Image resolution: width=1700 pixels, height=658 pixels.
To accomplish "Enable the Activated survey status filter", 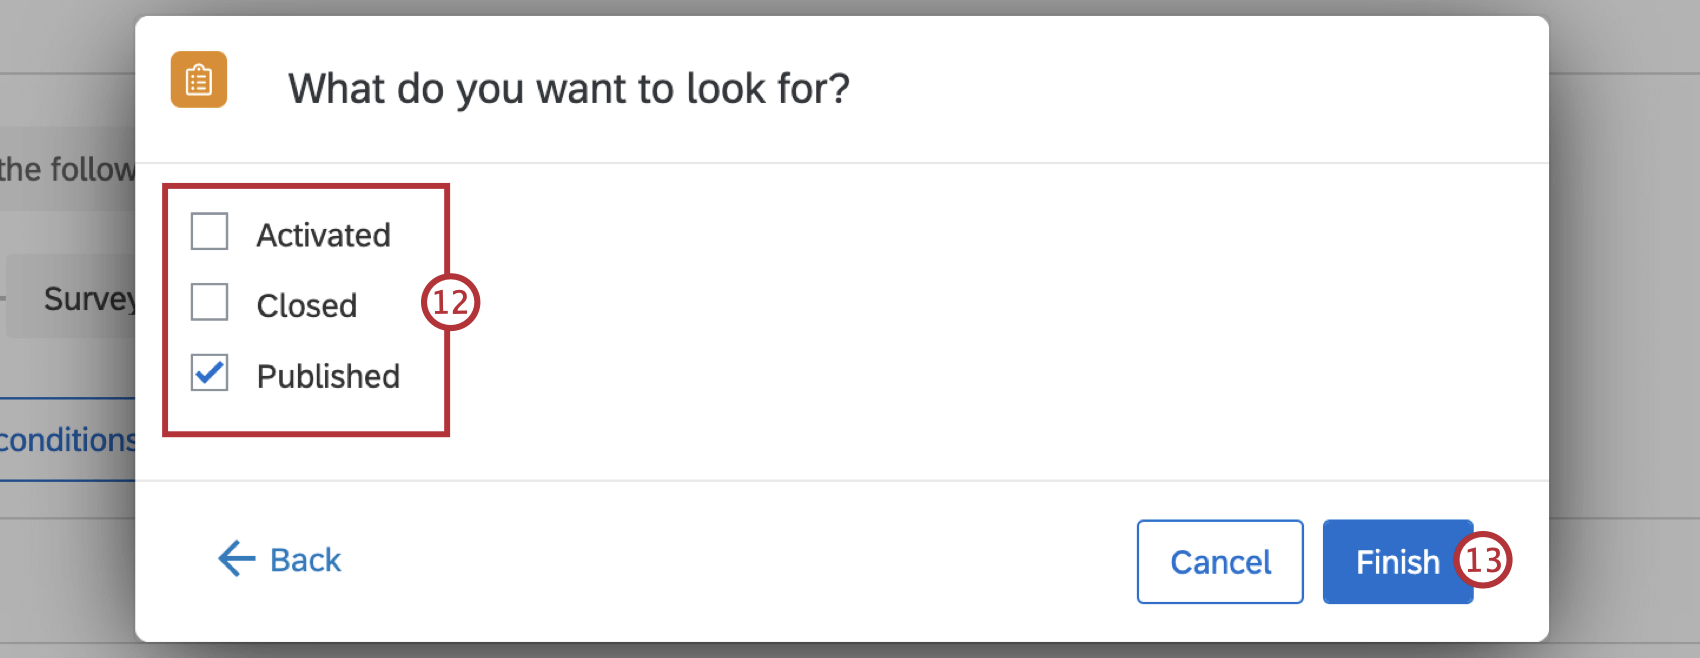I will [x=209, y=231].
